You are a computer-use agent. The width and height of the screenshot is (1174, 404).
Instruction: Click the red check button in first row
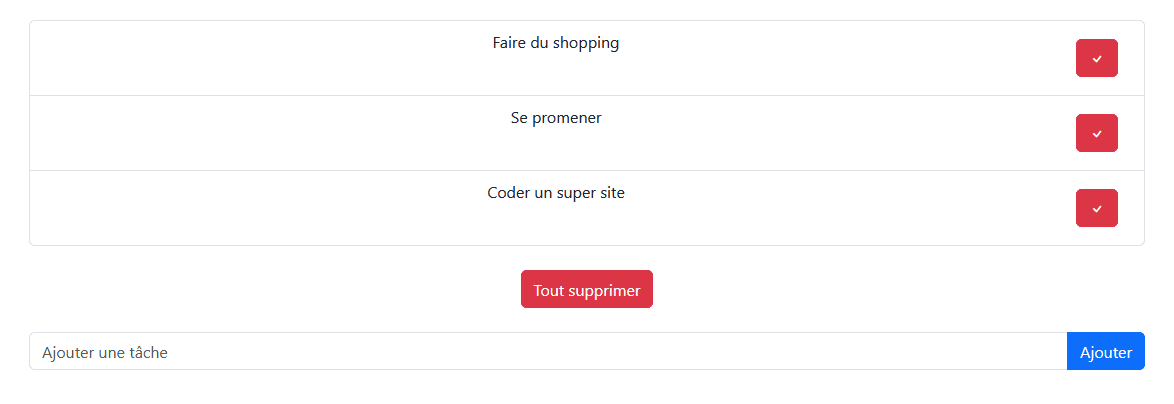pyautogui.click(x=1096, y=58)
